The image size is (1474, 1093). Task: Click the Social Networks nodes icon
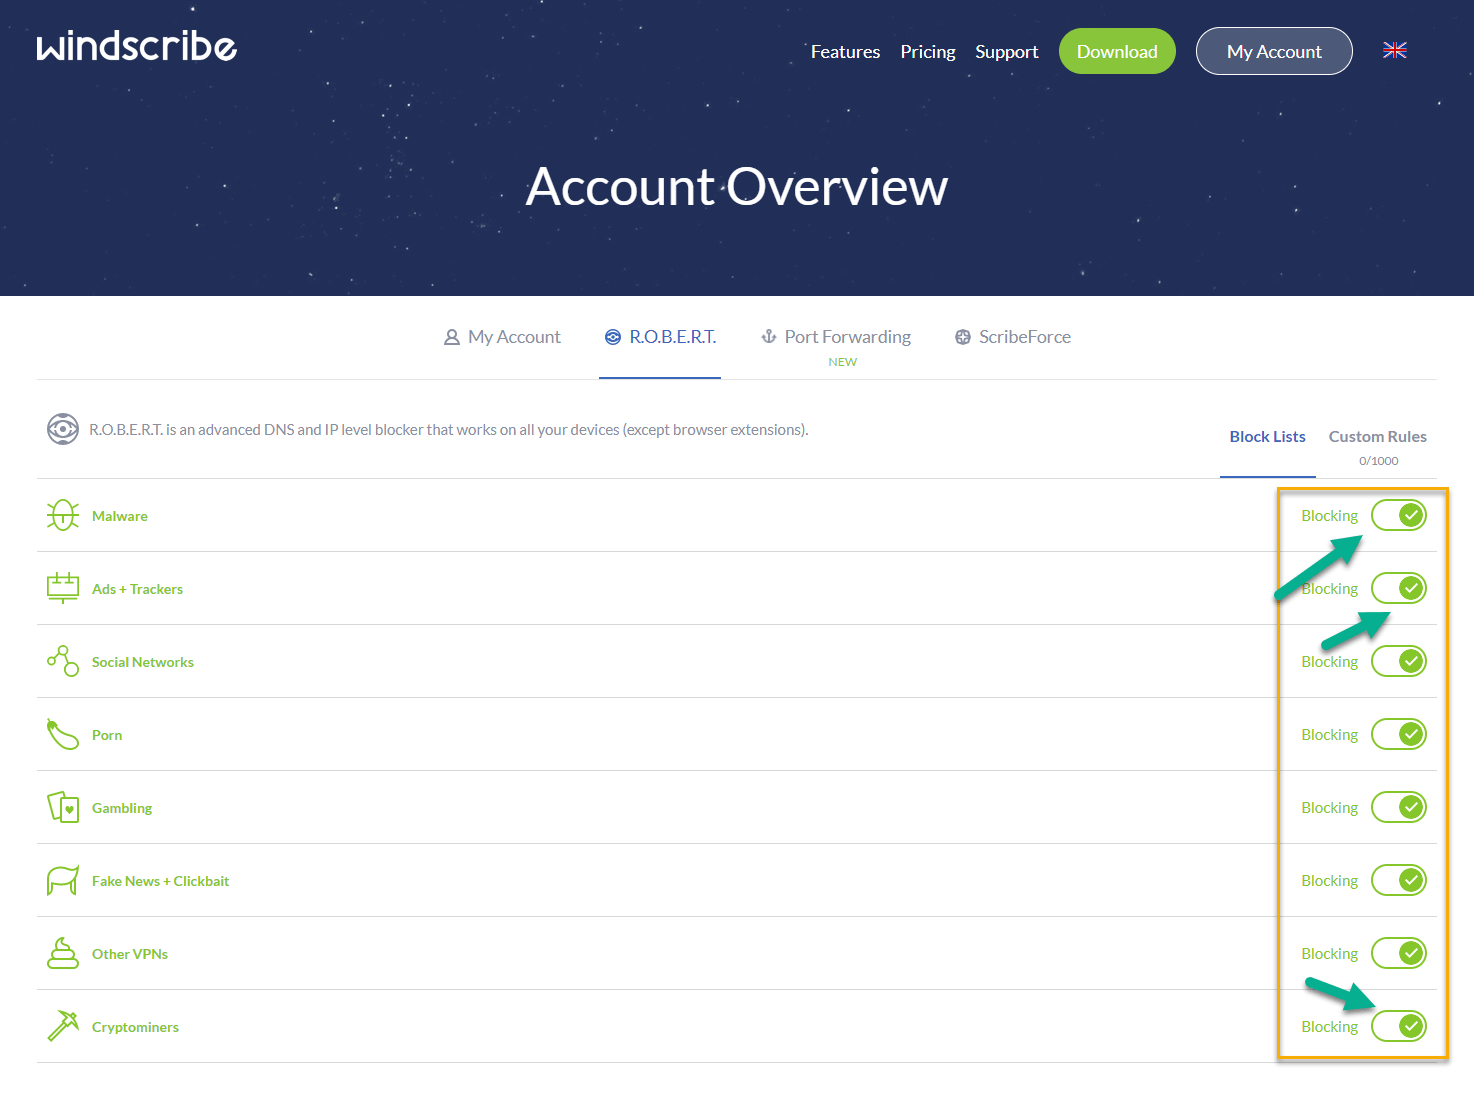[63, 661]
